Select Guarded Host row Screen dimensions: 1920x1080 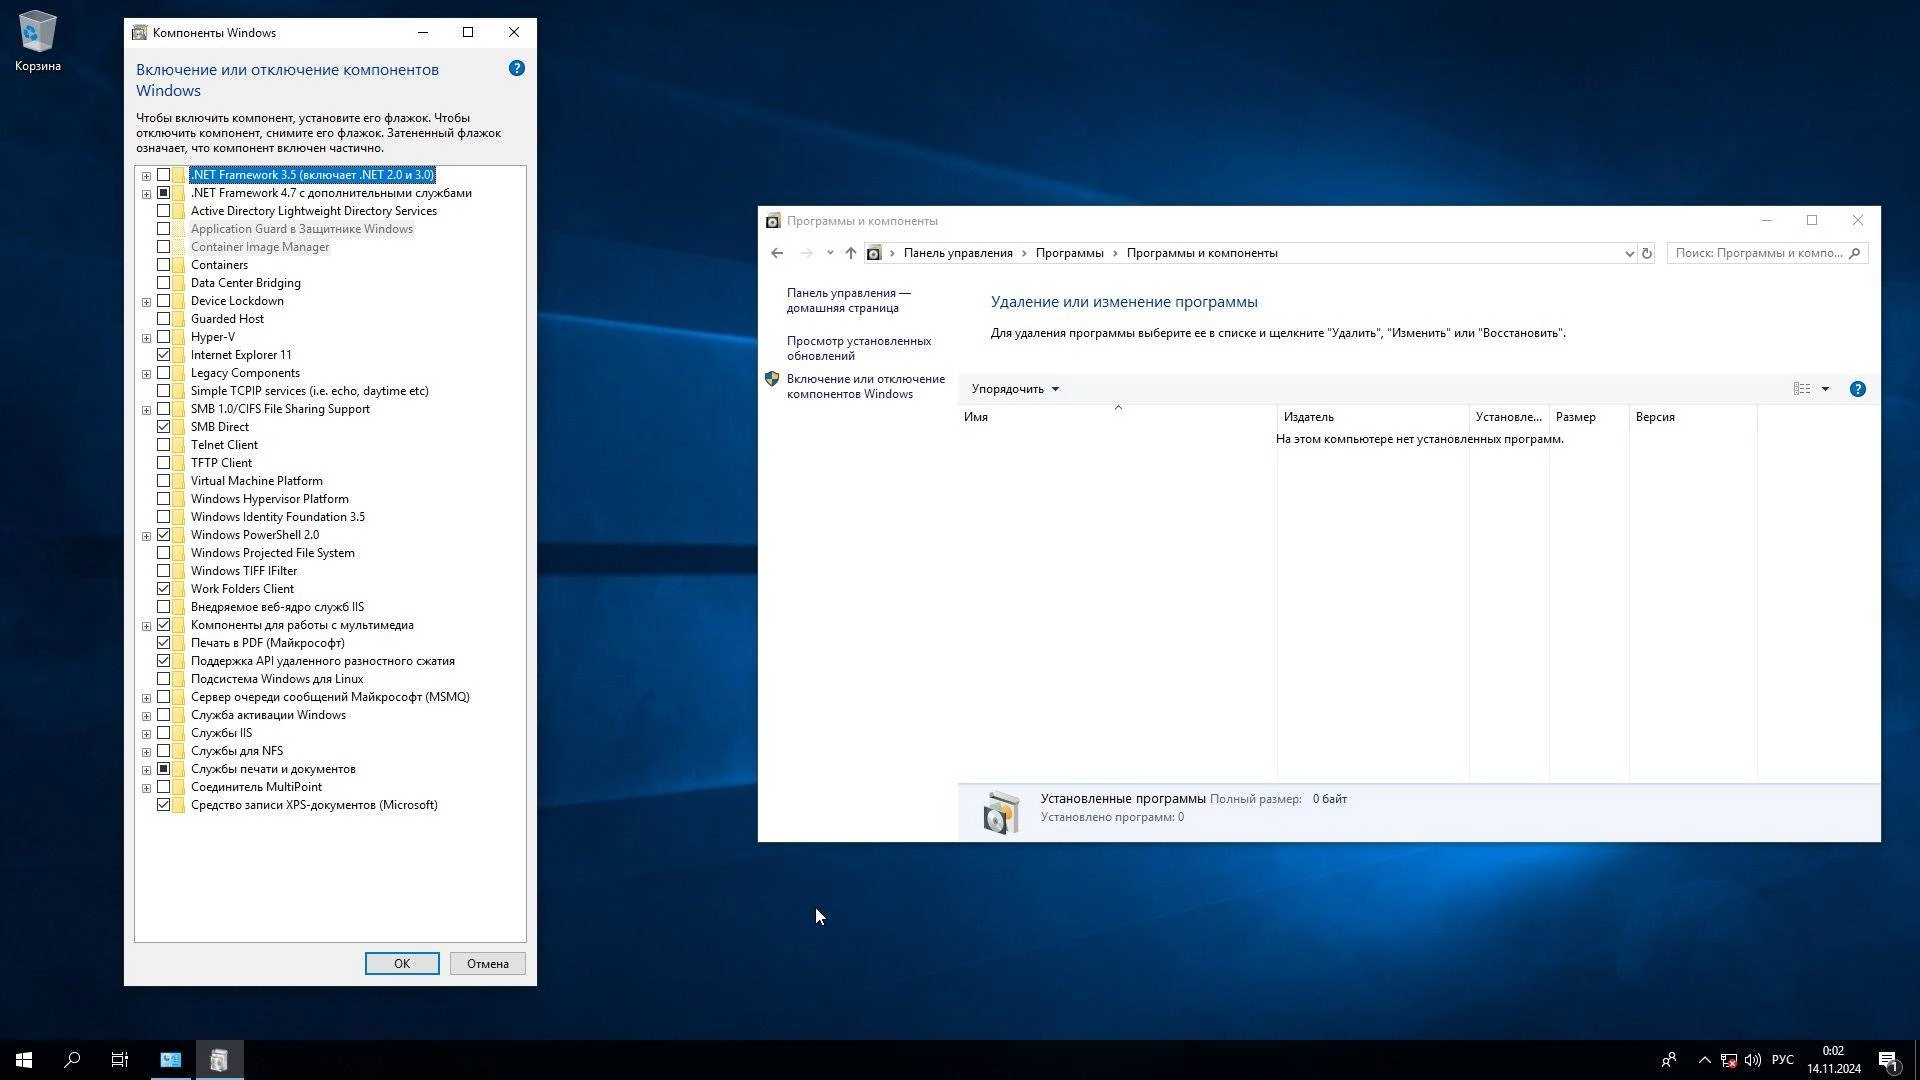tap(227, 319)
